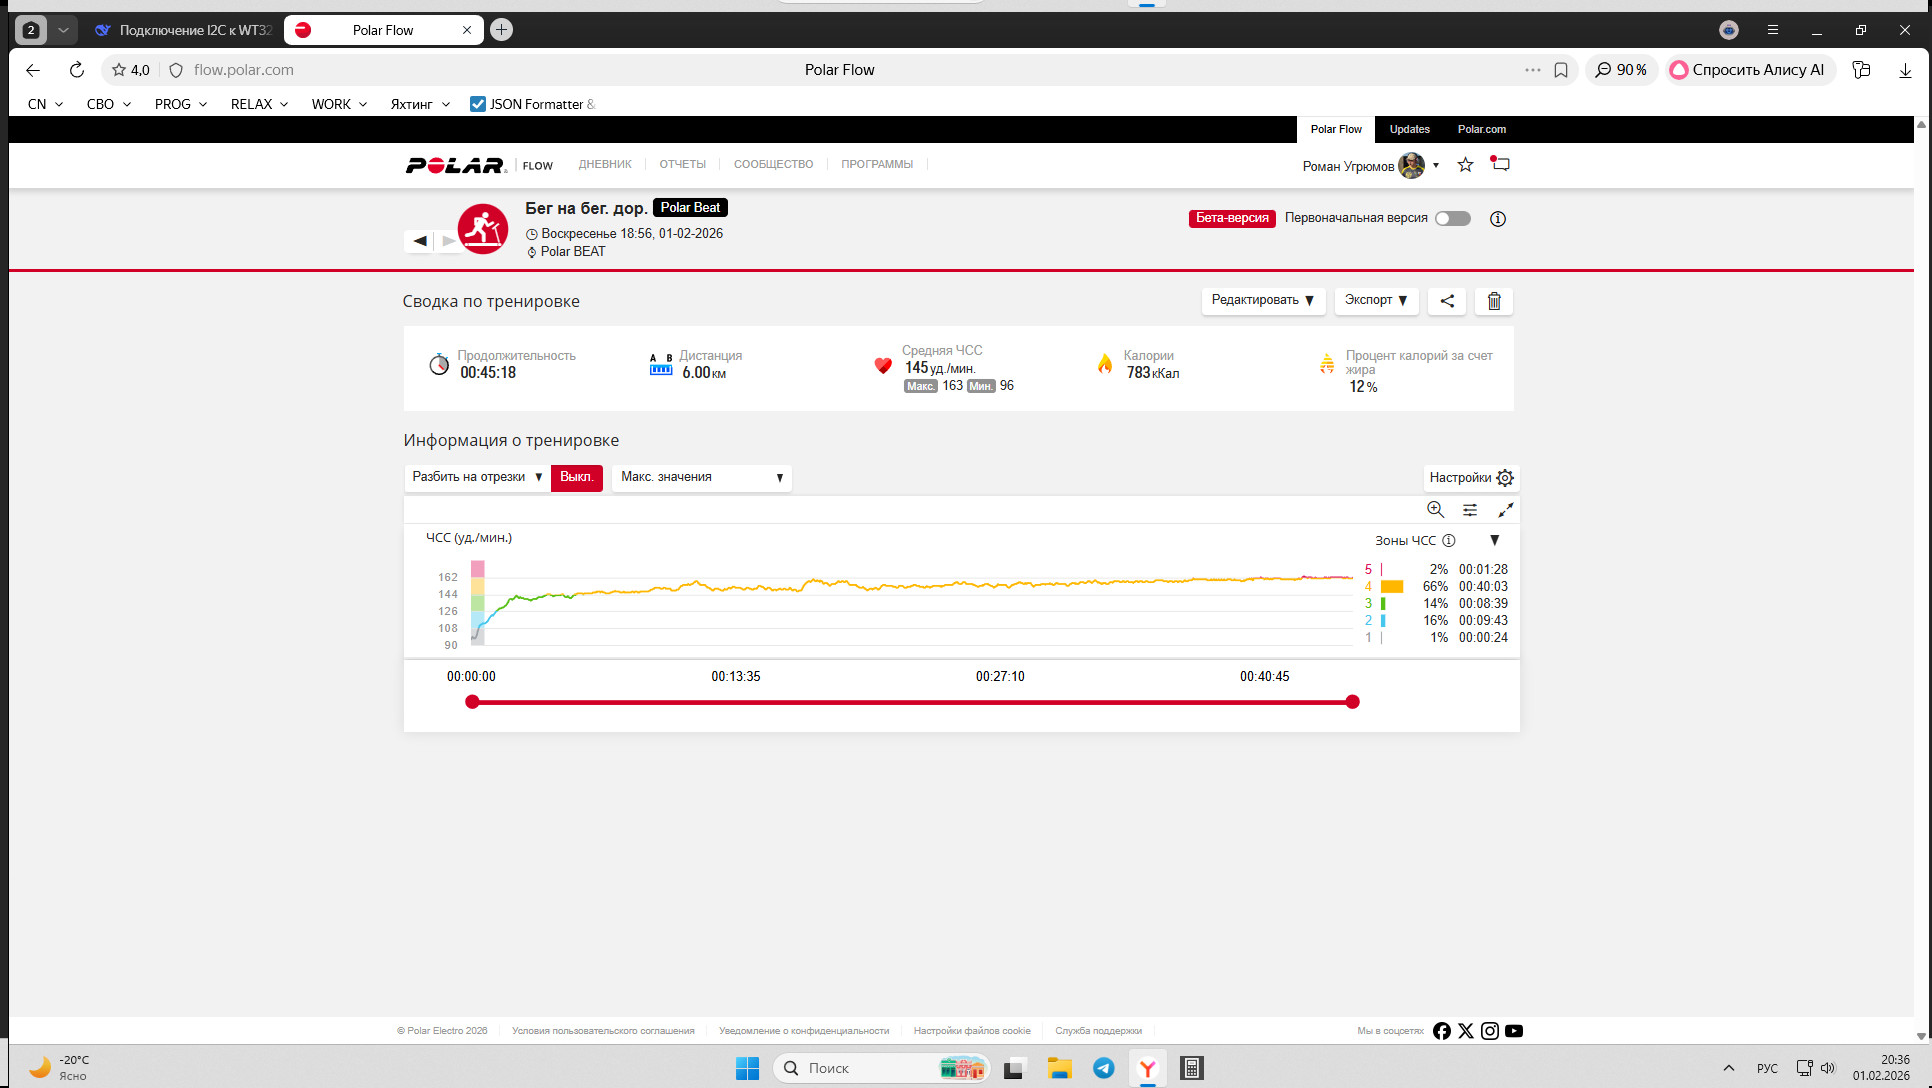Click Спросить Алису AI button
The image size is (1932, 1088).
(x=1748, y=70)
